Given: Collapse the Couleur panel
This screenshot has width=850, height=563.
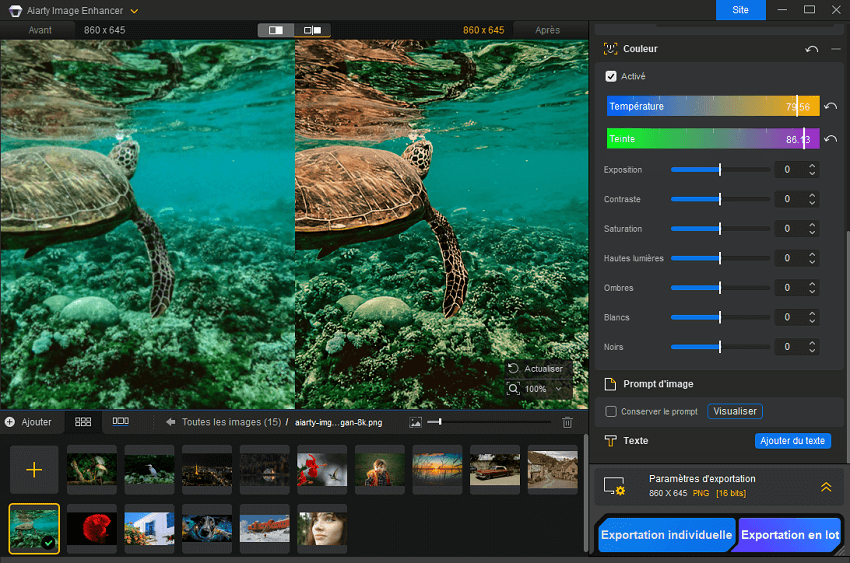Looking at the screenshot, I should pos(836,49).
